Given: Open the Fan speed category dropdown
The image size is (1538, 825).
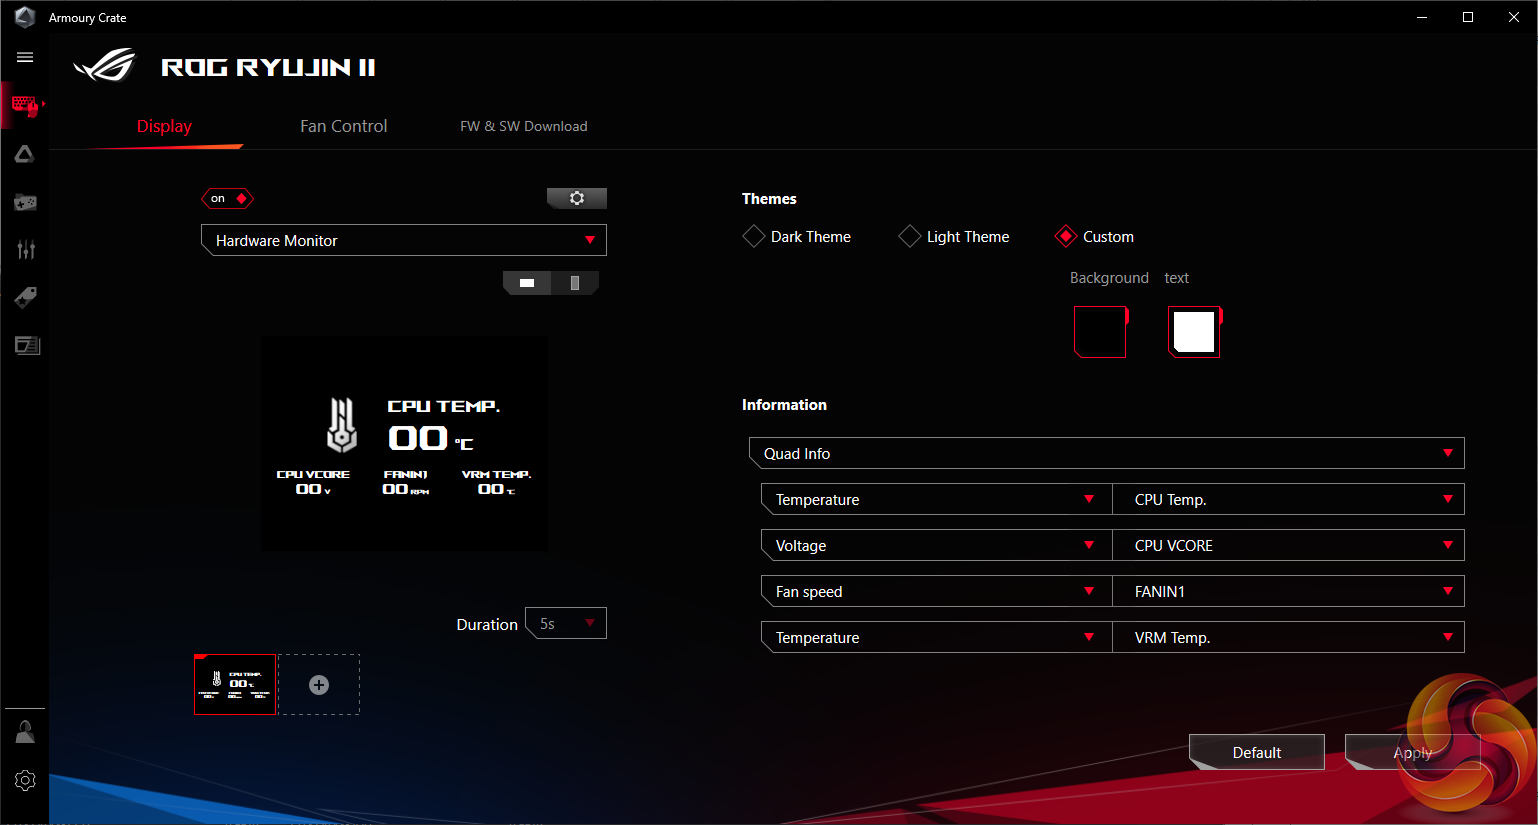Looking at the screenshot, I should [936, 591].
